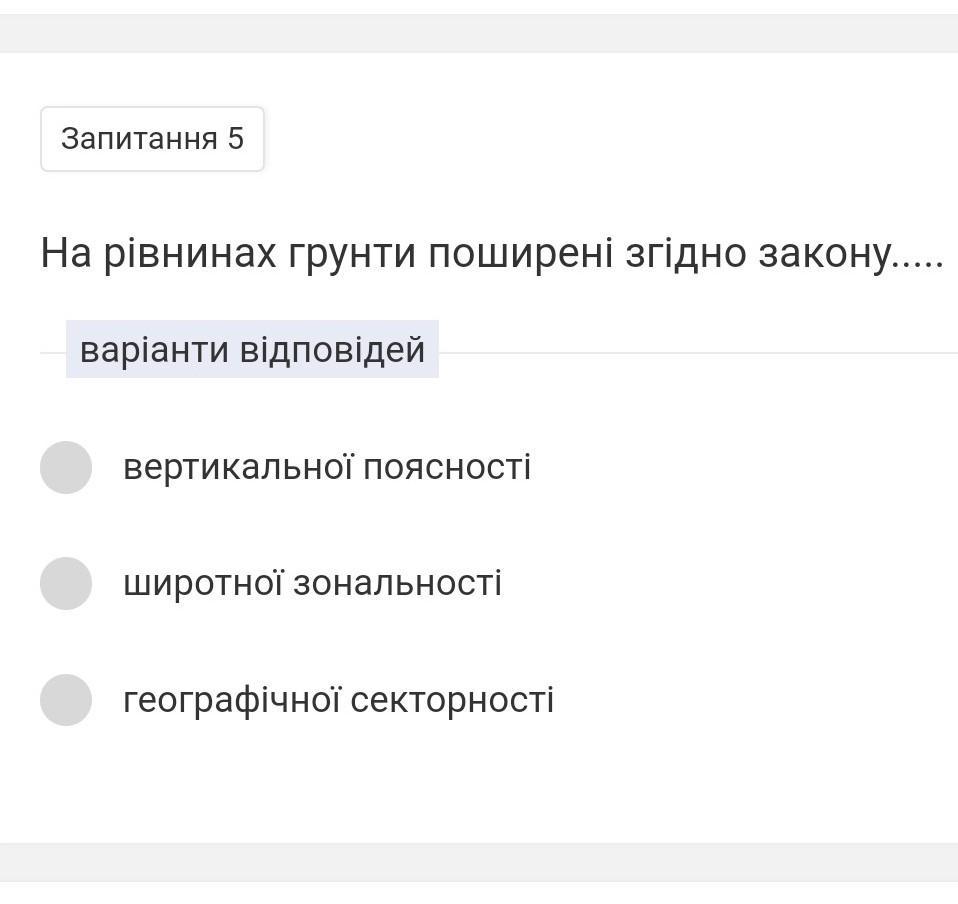The image size is (958, 904).
Task: Click the "варіанти відповідей" heading
Action: (252, 350)
